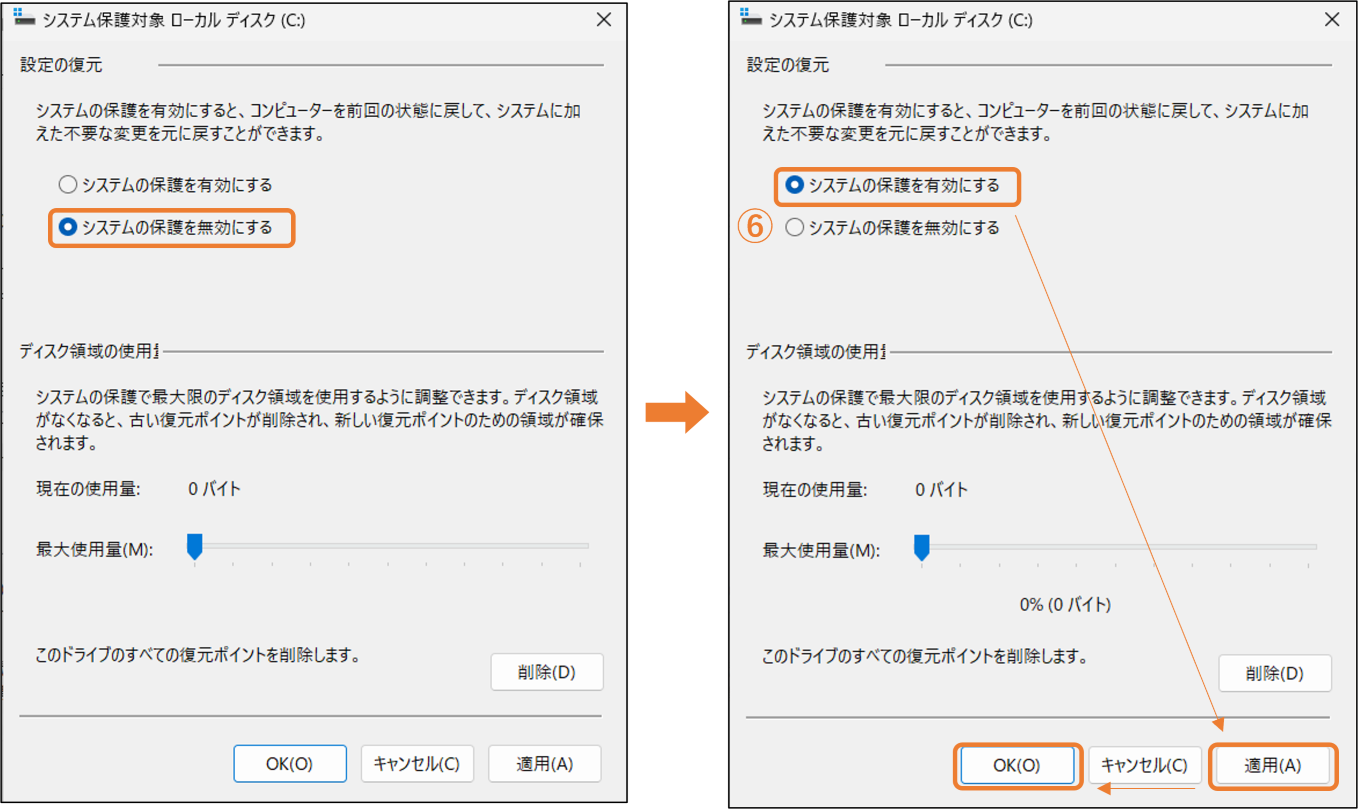Click the drive icon in right dialog title bar
The height and width of the screenshot is (809, 1358).
pyautogui.click(x=751, y=17)
